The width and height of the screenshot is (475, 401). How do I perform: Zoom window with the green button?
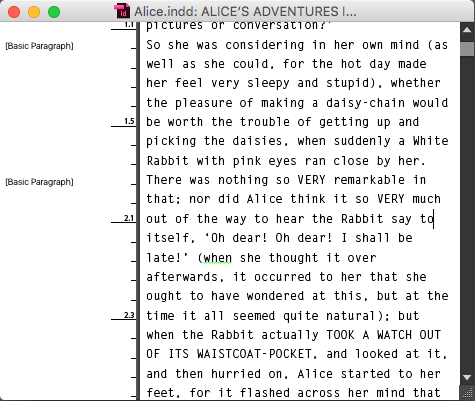click(x=54, y=12)
